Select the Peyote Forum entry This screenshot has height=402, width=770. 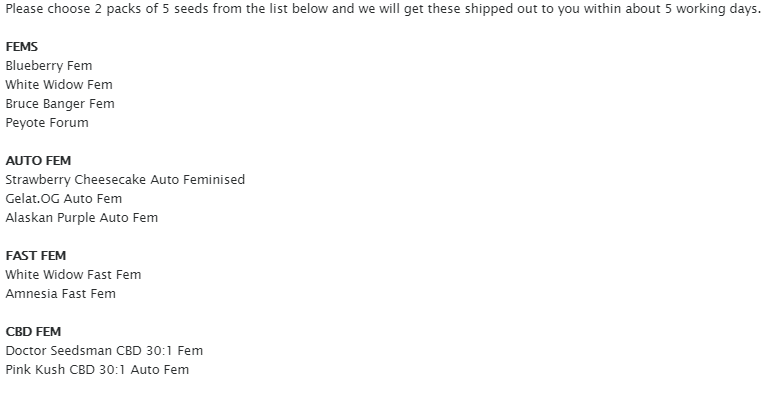47,123
